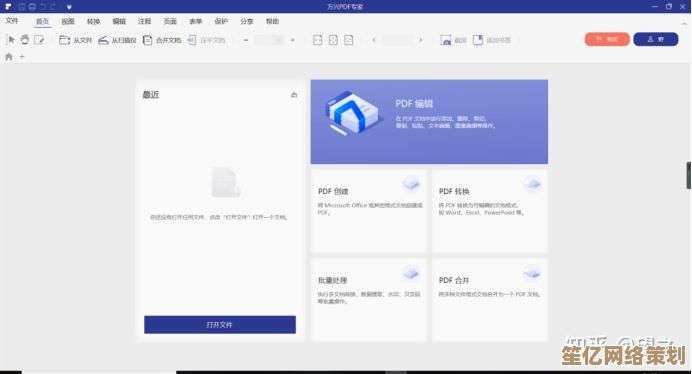Click the zoom level input box
Image resolution: width=692 pixels, height=374 pixels.
(x=269, y=40)
